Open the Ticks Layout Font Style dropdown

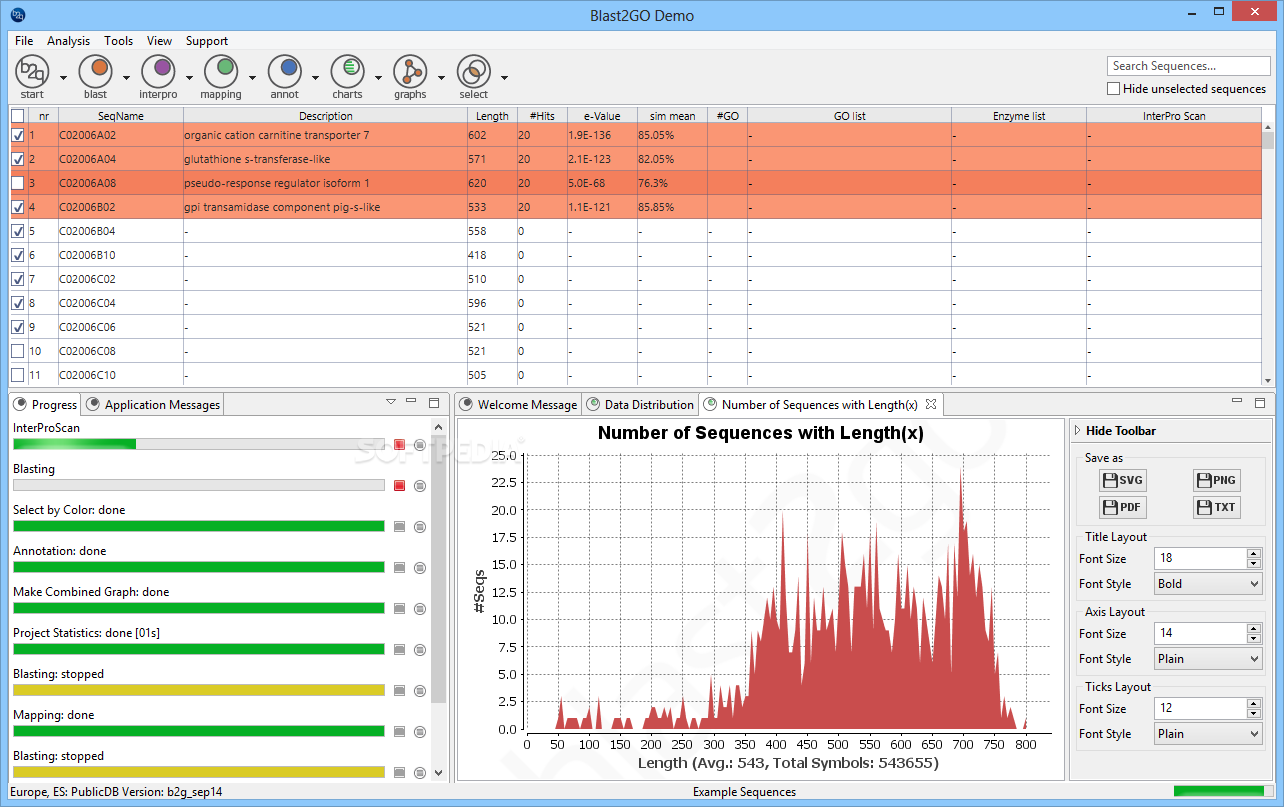pos(1208,734)
